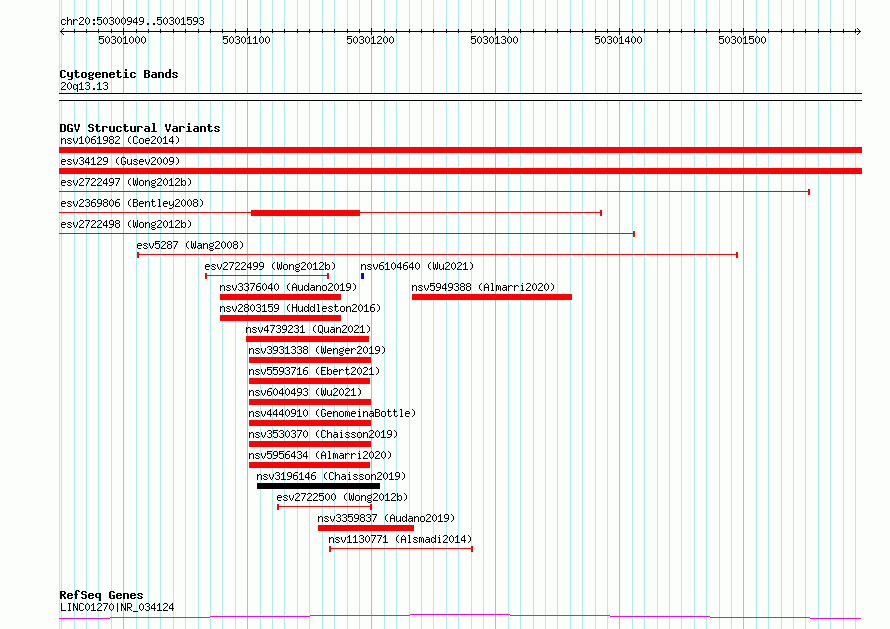Screen dimensions: 890x629
Task: Click the DGV Structural Variants track title
Action: (x=140, y=128)
